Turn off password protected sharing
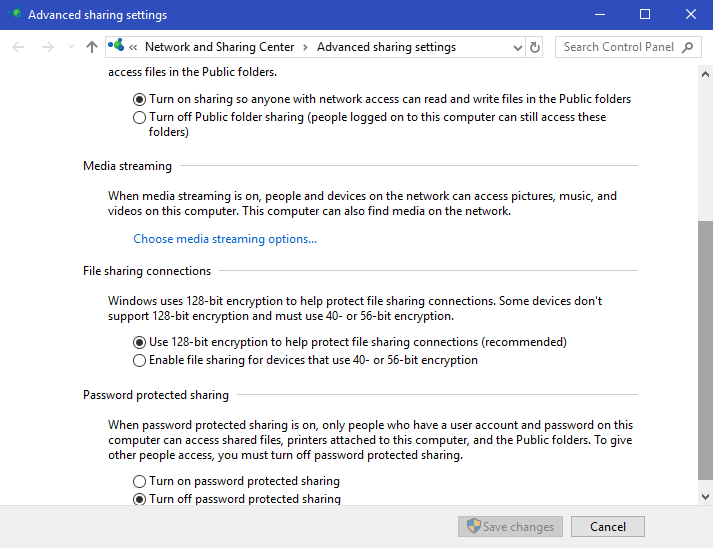713x548 pixels. (x=139, y=499)
